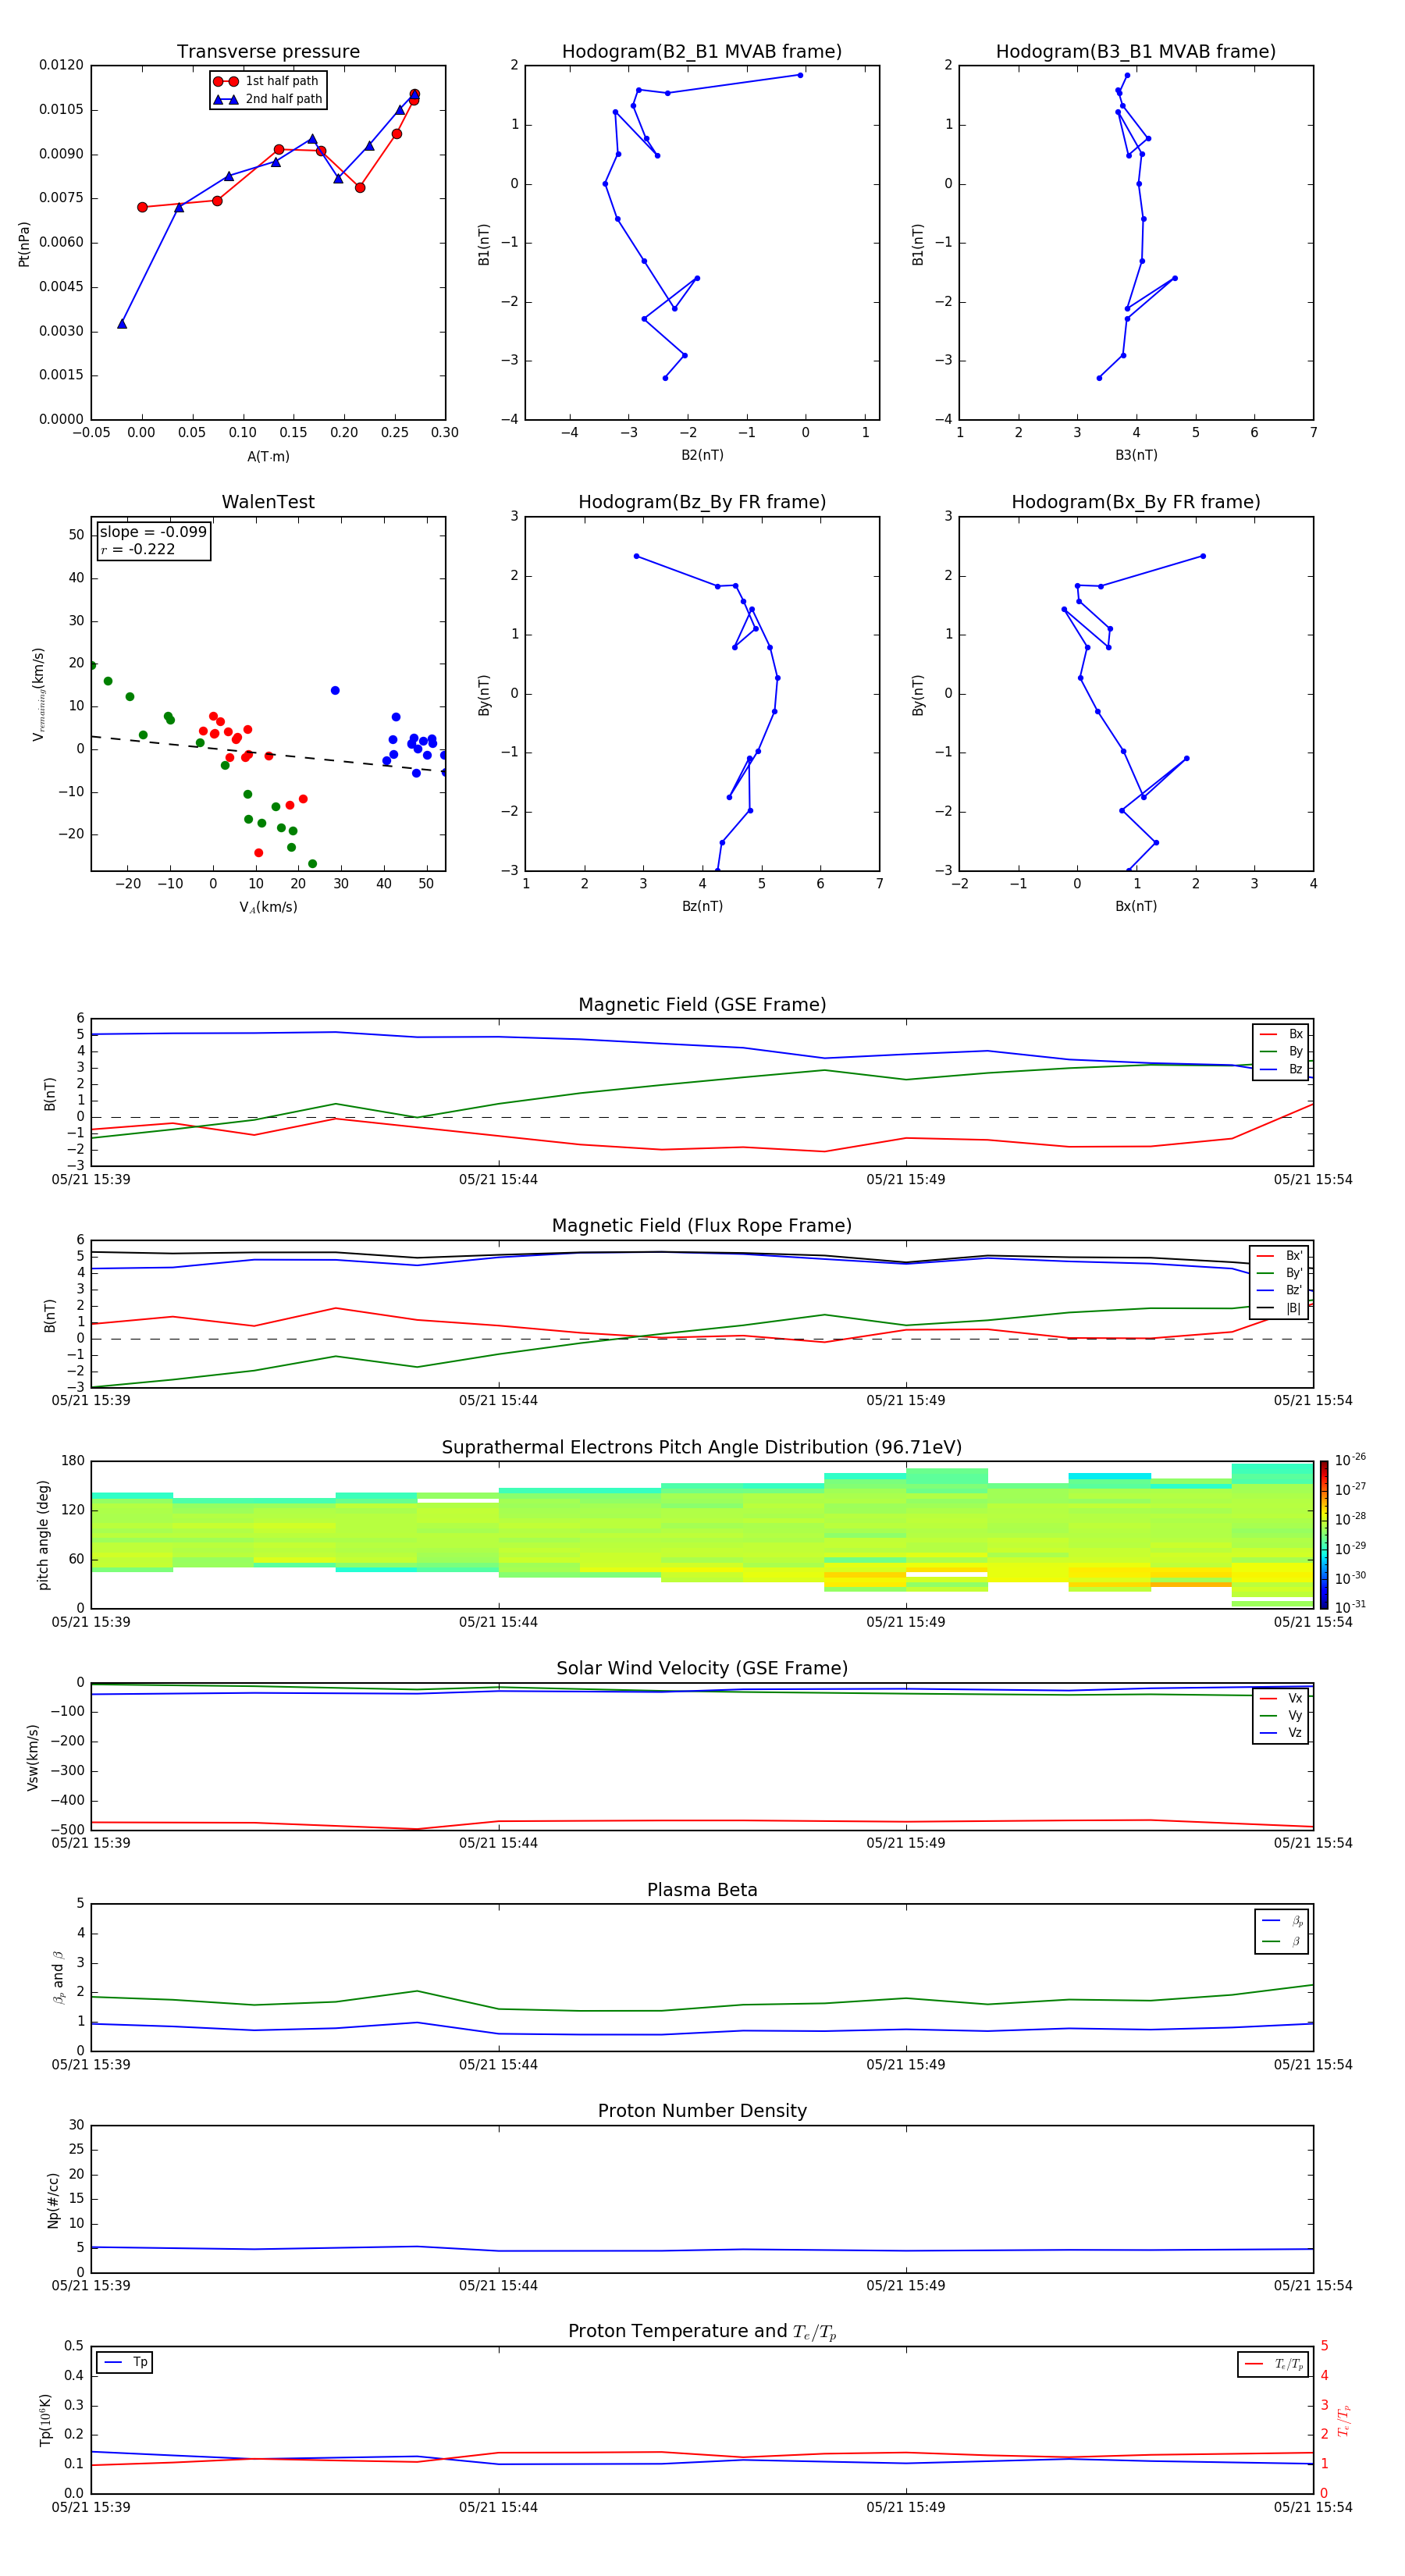Click the 'Hodogram(Bz_By FR frame)' title

702,502
